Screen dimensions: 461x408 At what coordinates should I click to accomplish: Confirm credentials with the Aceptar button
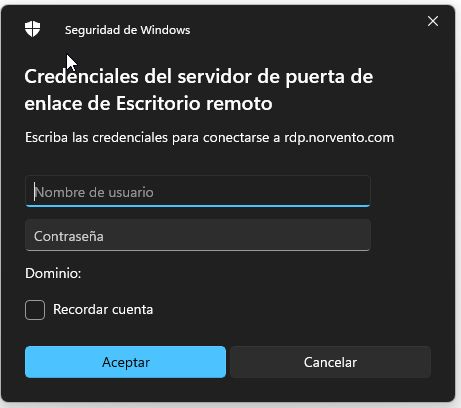coord(125,362)
